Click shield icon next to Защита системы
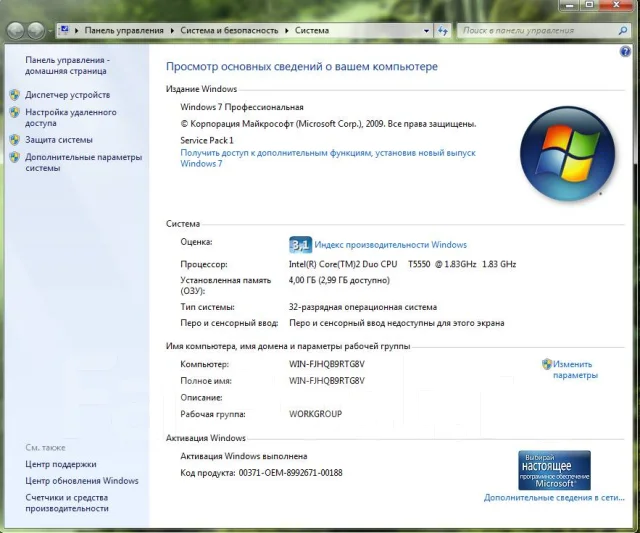The height and width of the screenshot is (533, 640). [x=15, y=140]
